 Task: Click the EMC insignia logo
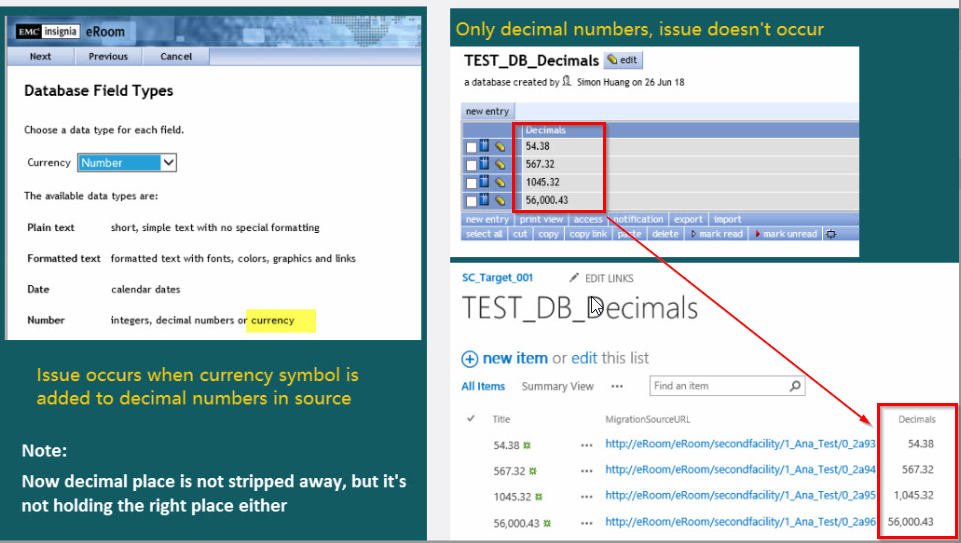coord(48,31)
